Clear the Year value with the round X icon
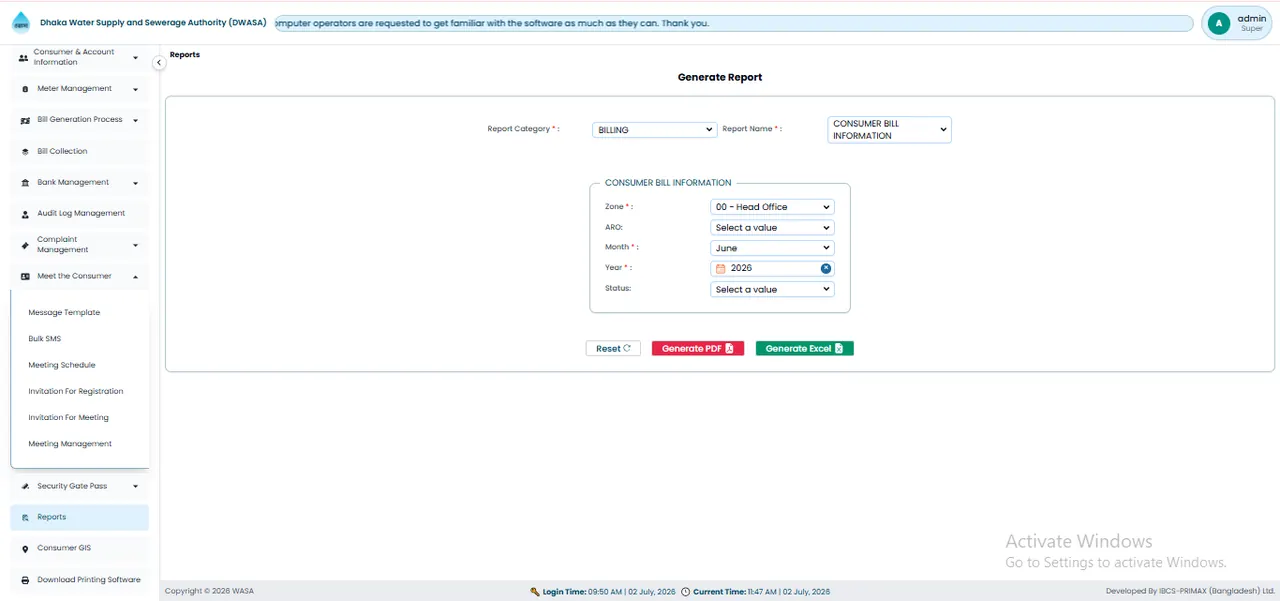 point(826,268)
